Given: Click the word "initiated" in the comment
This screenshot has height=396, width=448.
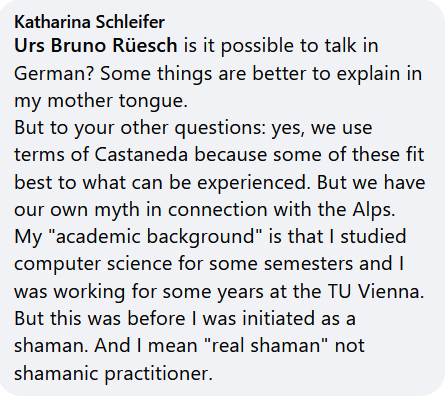Looking at the screenshot, I should pos(278,318).
